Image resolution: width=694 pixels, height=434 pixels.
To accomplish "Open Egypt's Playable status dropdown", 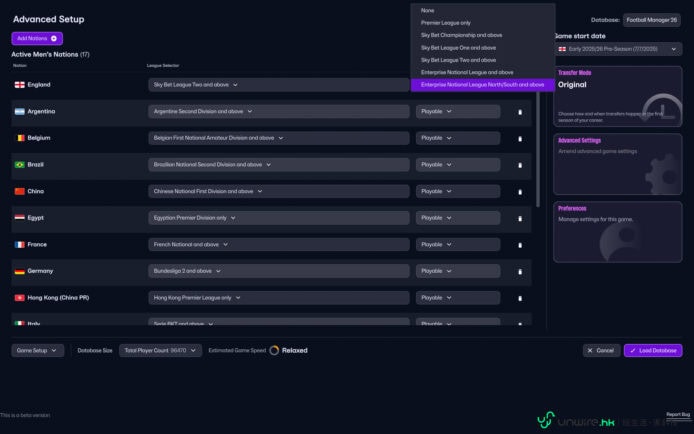I will 458,218.
